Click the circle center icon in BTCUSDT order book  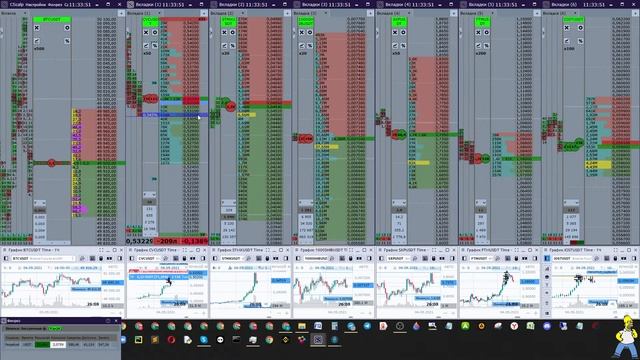[x=67, y=28]
